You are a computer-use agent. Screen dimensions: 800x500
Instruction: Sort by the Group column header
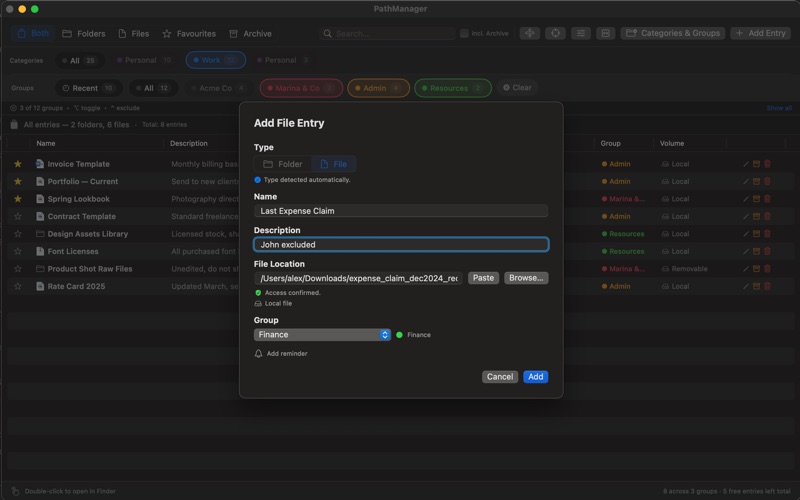(x=610, y=143)
